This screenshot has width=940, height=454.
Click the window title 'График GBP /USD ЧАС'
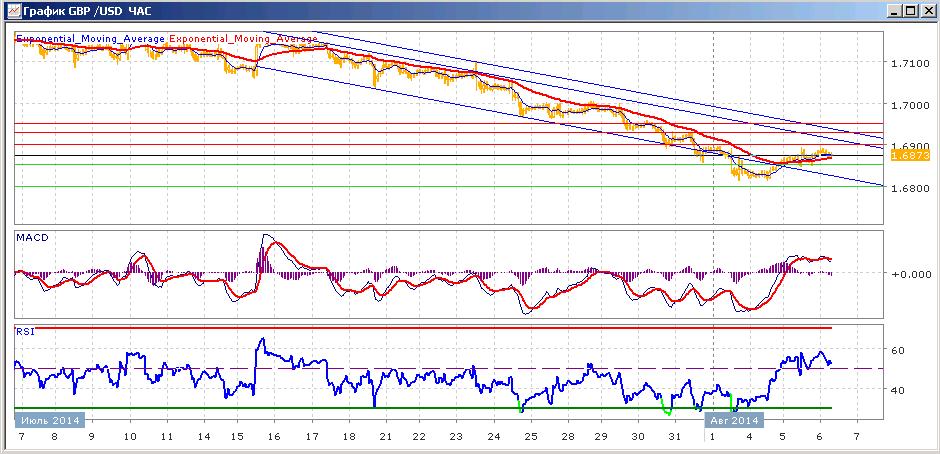(87, 11)
